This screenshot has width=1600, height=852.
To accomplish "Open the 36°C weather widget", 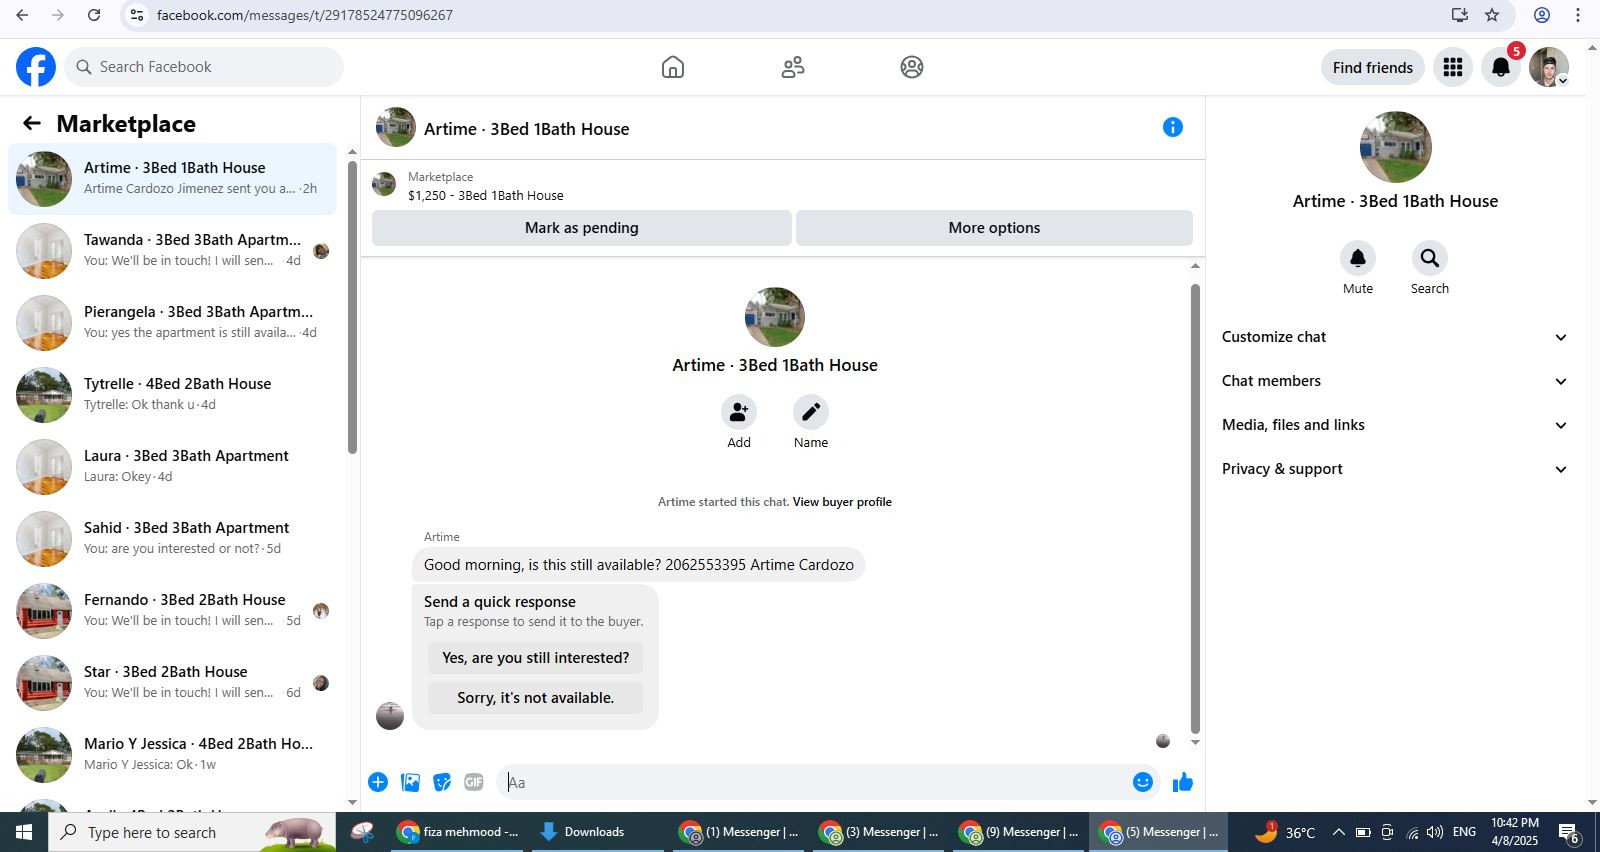I will [x=1285, y=832].
